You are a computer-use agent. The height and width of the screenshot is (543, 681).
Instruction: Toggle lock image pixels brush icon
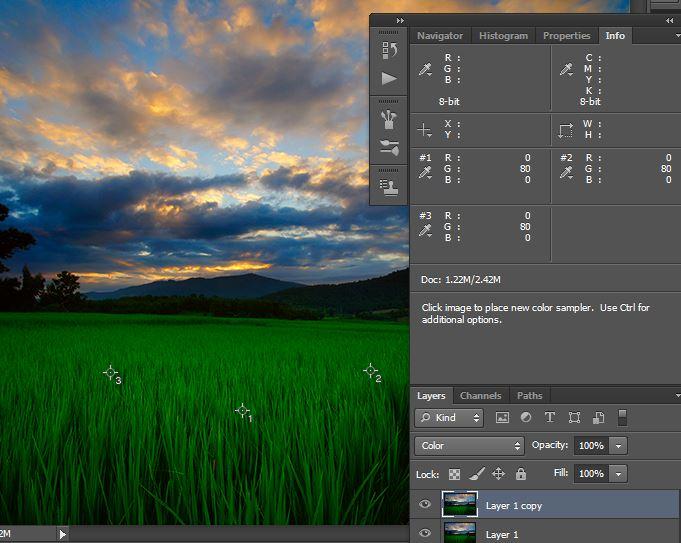coord(476,474)
